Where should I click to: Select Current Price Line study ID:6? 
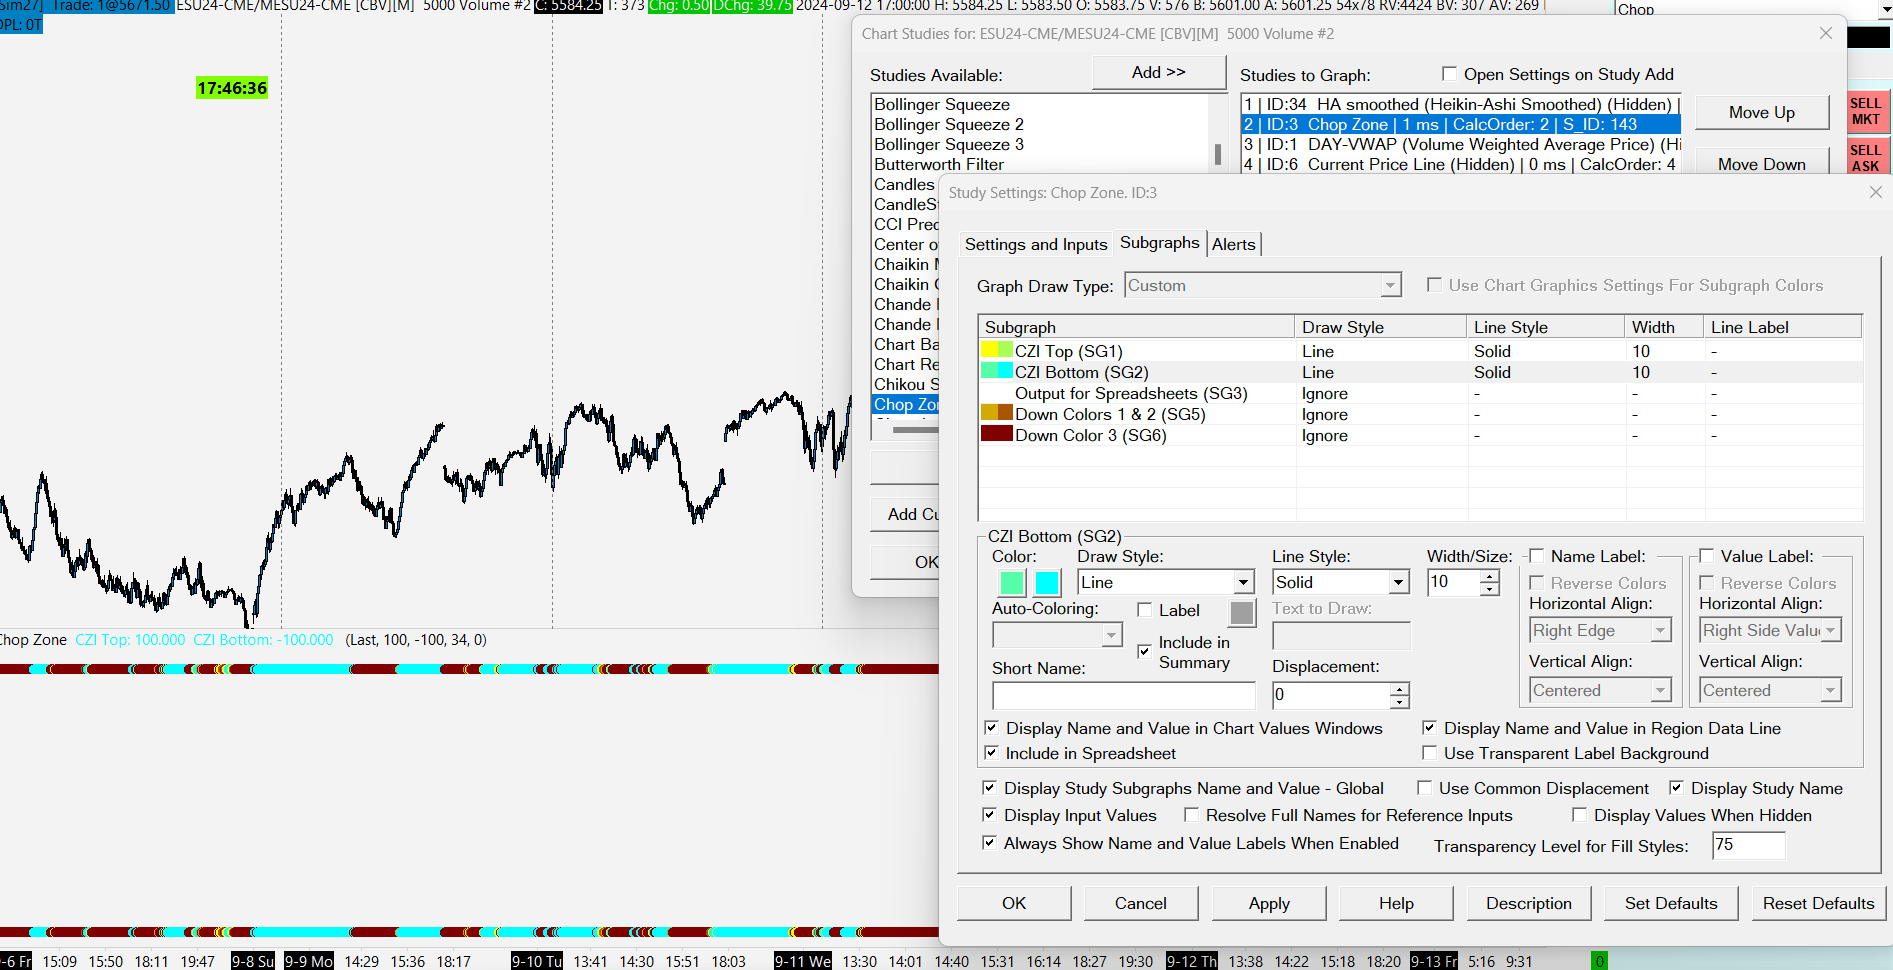click(1461, 164)
